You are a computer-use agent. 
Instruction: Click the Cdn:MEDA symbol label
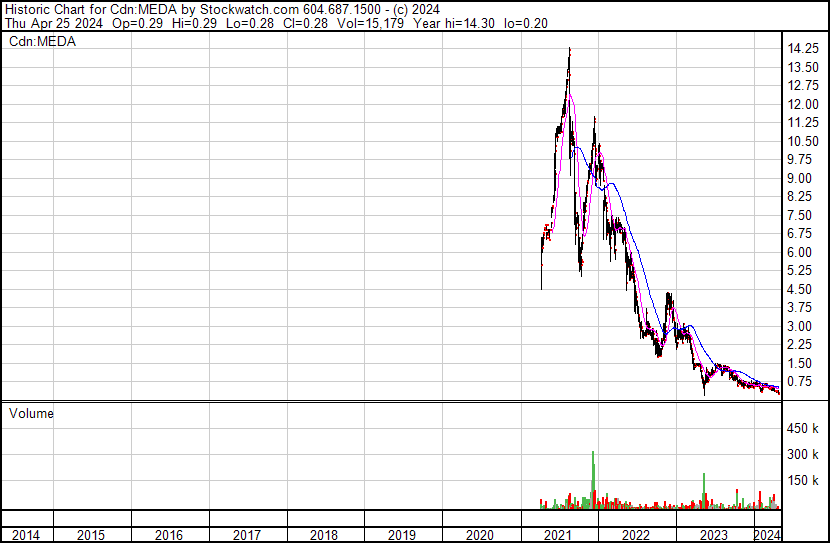42,42
